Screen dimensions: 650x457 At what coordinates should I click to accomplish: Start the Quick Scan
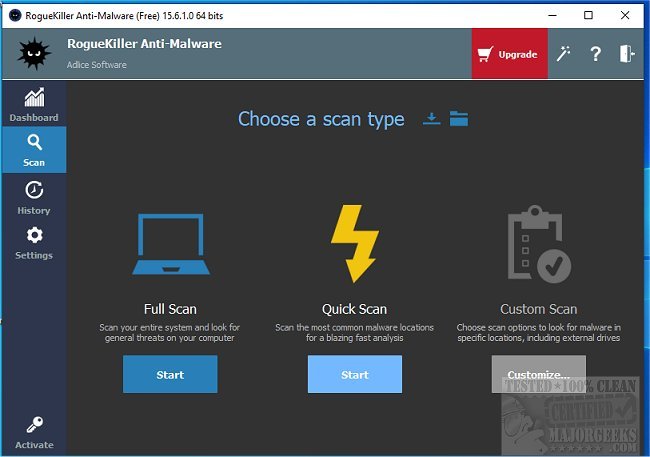pyautogui.click(x=355, y=374)
